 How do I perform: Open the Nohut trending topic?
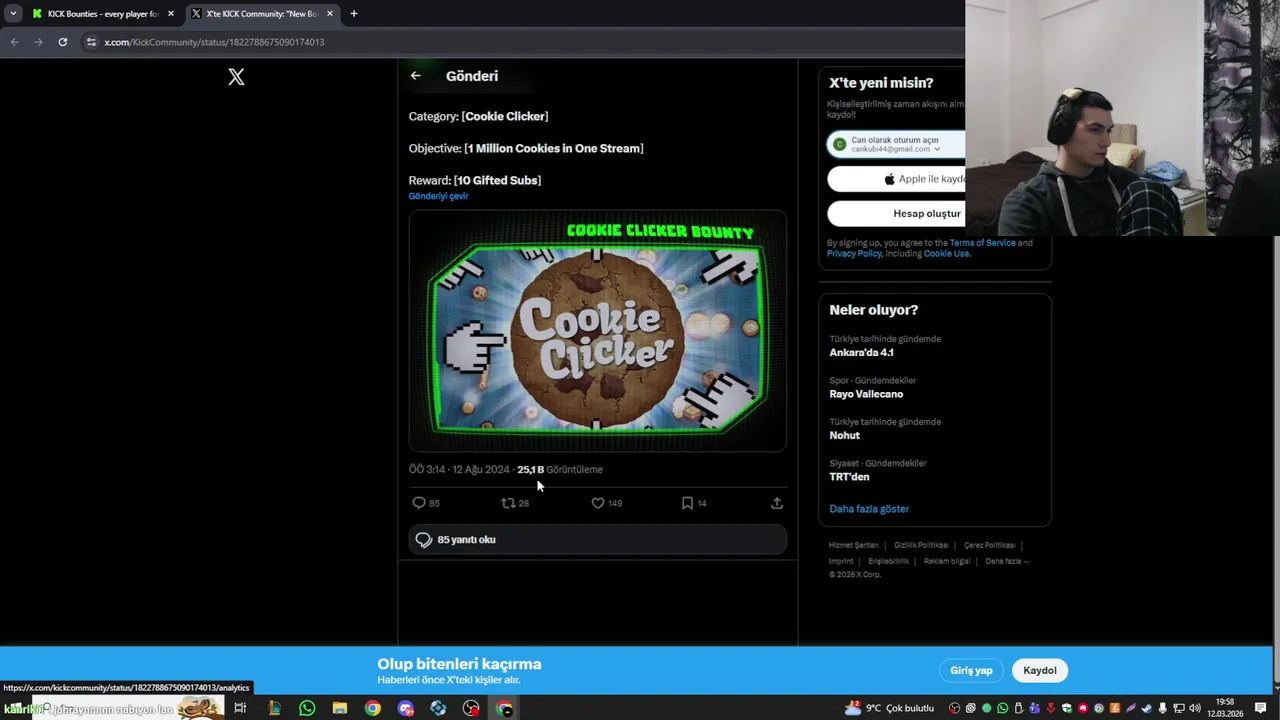point(934,429)
